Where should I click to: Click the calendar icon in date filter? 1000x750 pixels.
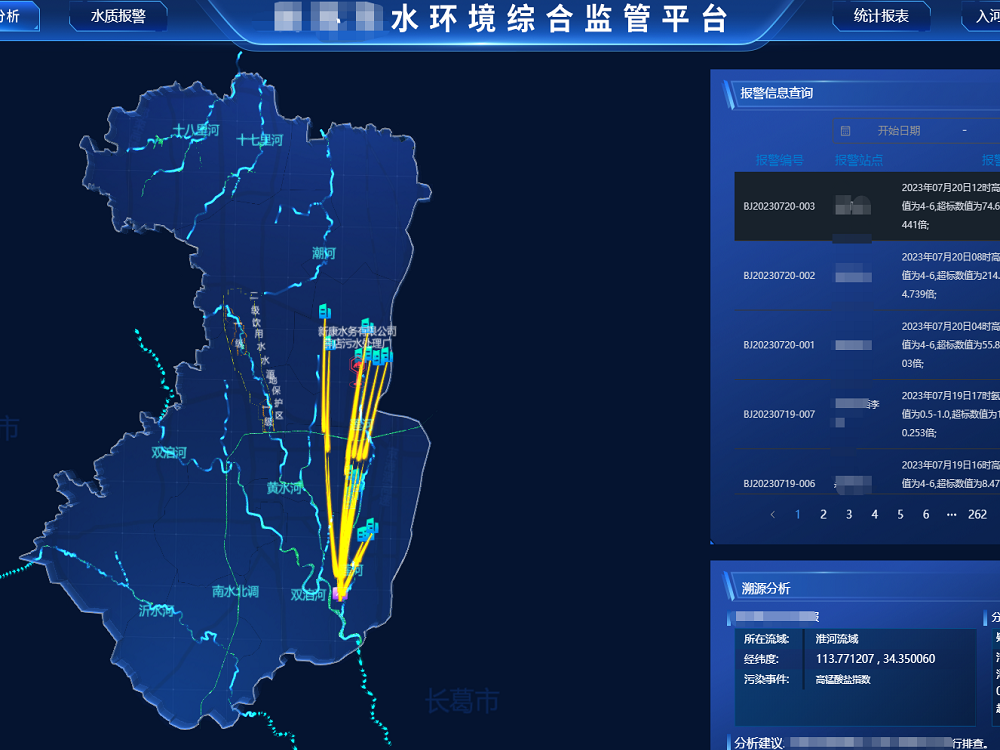[845, 131]
